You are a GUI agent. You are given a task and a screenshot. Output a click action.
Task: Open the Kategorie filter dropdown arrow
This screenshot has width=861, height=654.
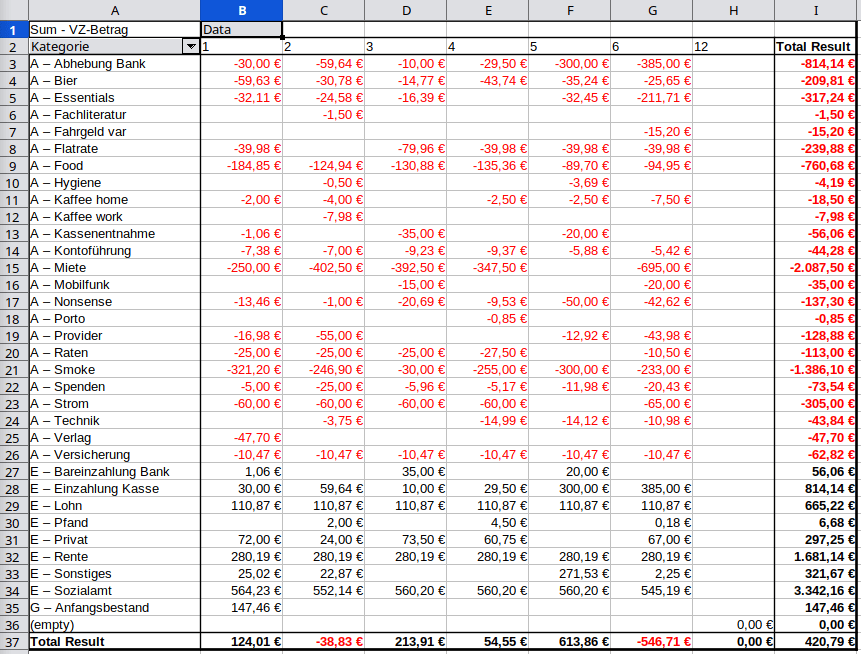(x=190, y=47)
